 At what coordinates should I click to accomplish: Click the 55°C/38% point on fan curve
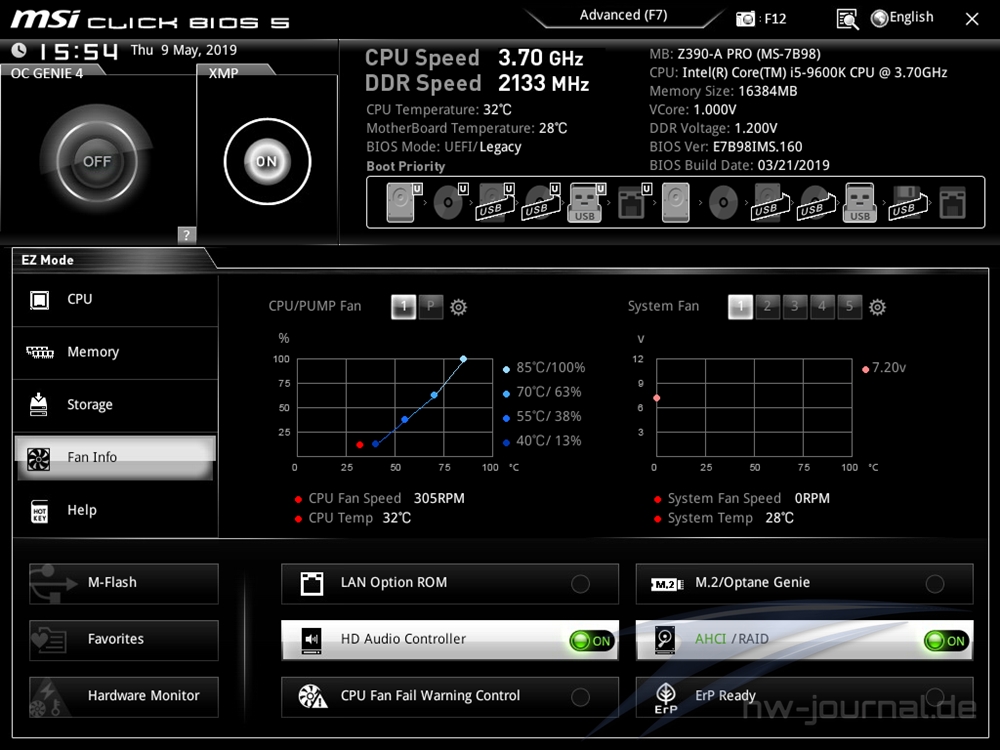(405, 420)
